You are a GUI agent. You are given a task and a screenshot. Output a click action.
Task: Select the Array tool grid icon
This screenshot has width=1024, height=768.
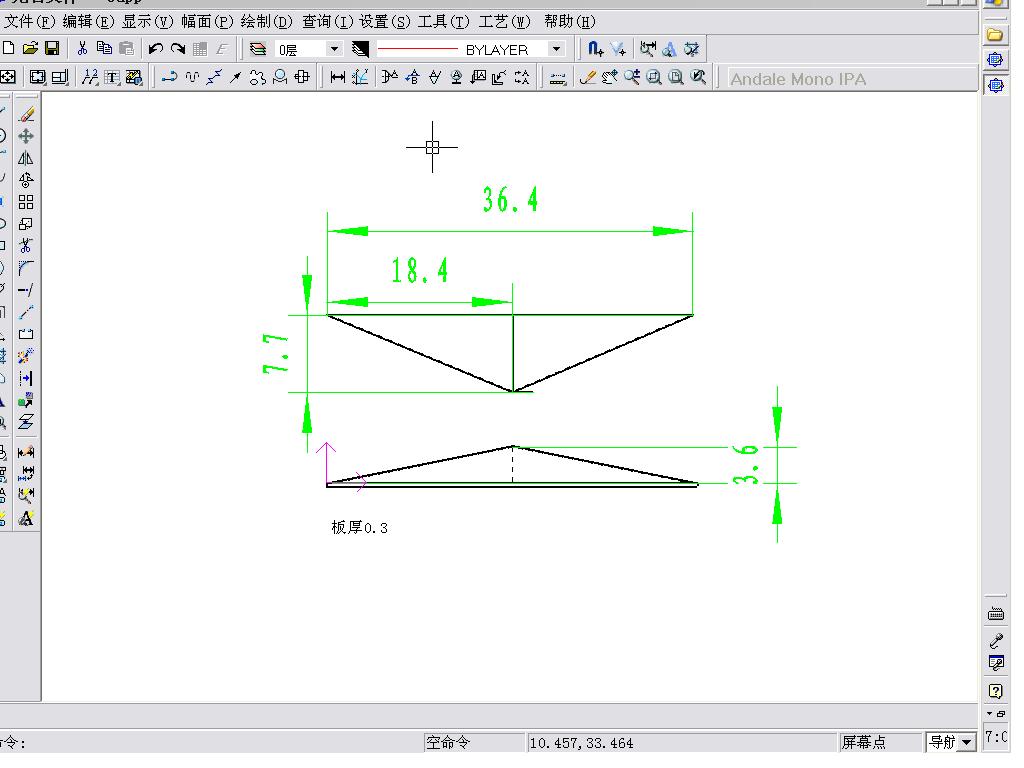(x=26, y=202)
